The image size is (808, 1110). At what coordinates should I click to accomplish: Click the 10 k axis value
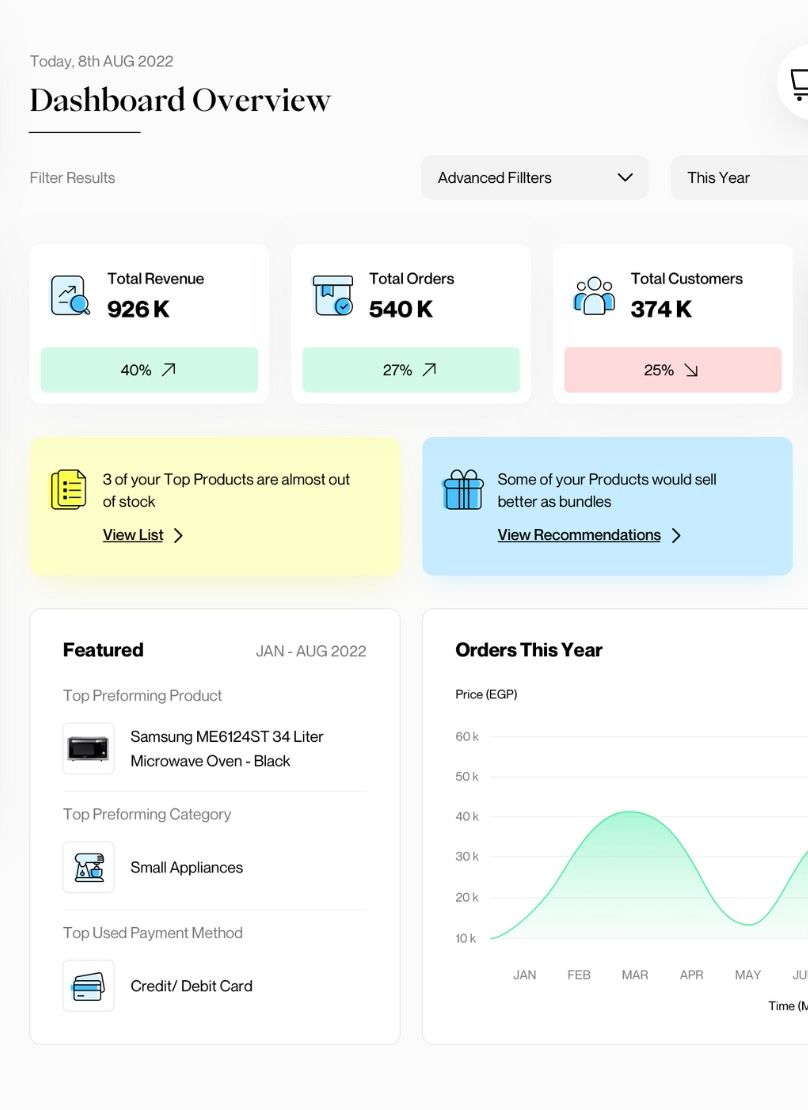click(x=466, y=939)
